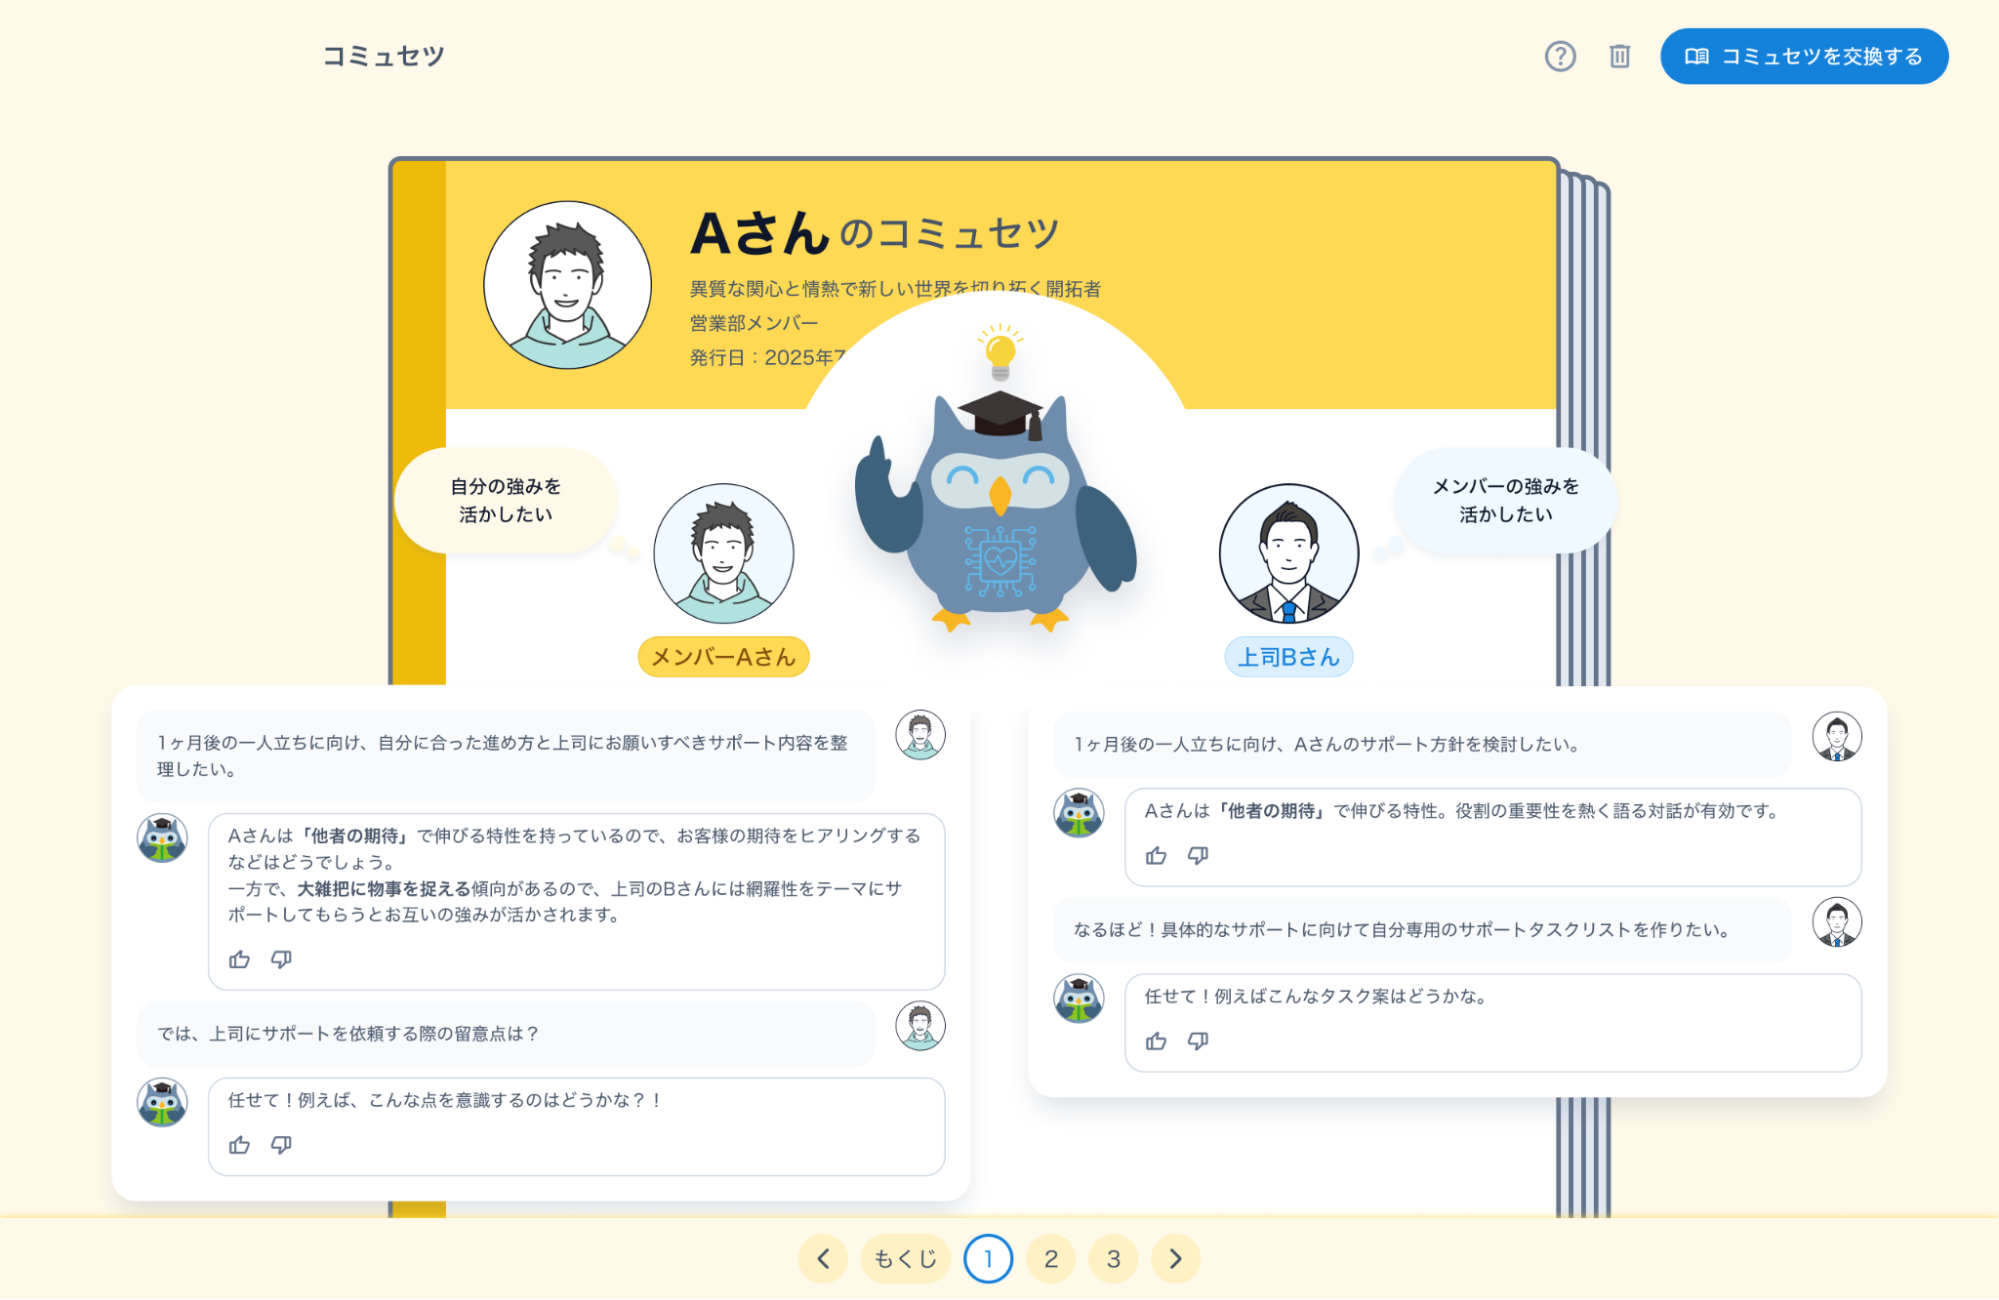Click the help question mark icon
The image size is (1999, 1300).
tap(1559, 56)
